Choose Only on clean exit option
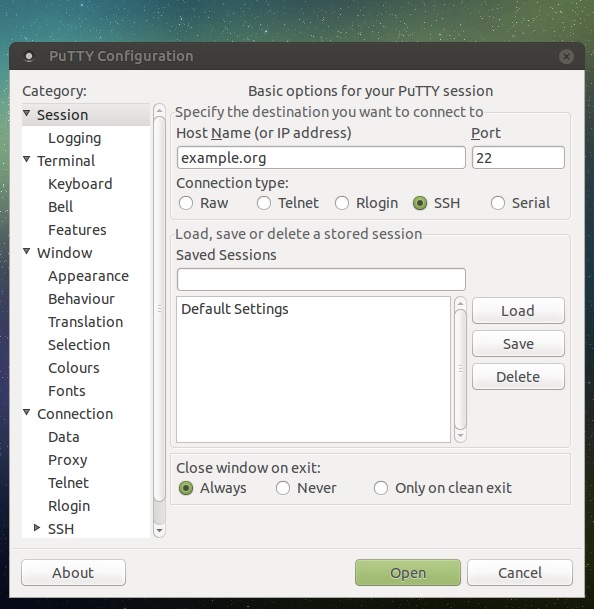 click(x=381, y=488)
